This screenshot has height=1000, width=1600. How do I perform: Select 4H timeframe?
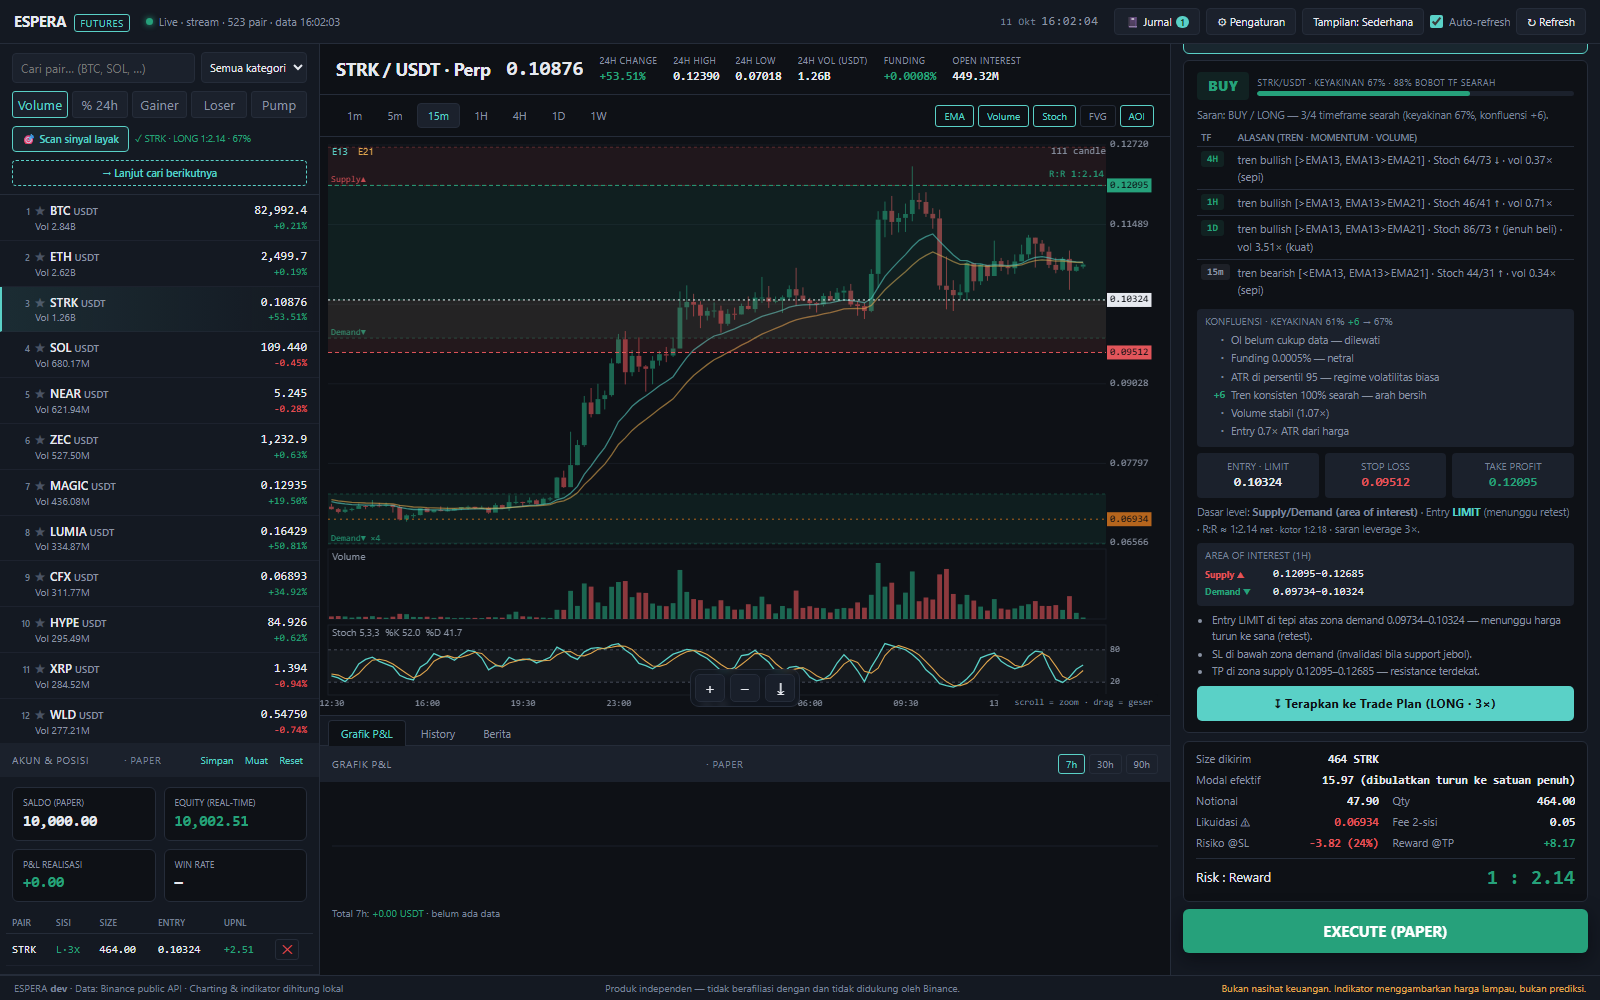click(519, 116)
